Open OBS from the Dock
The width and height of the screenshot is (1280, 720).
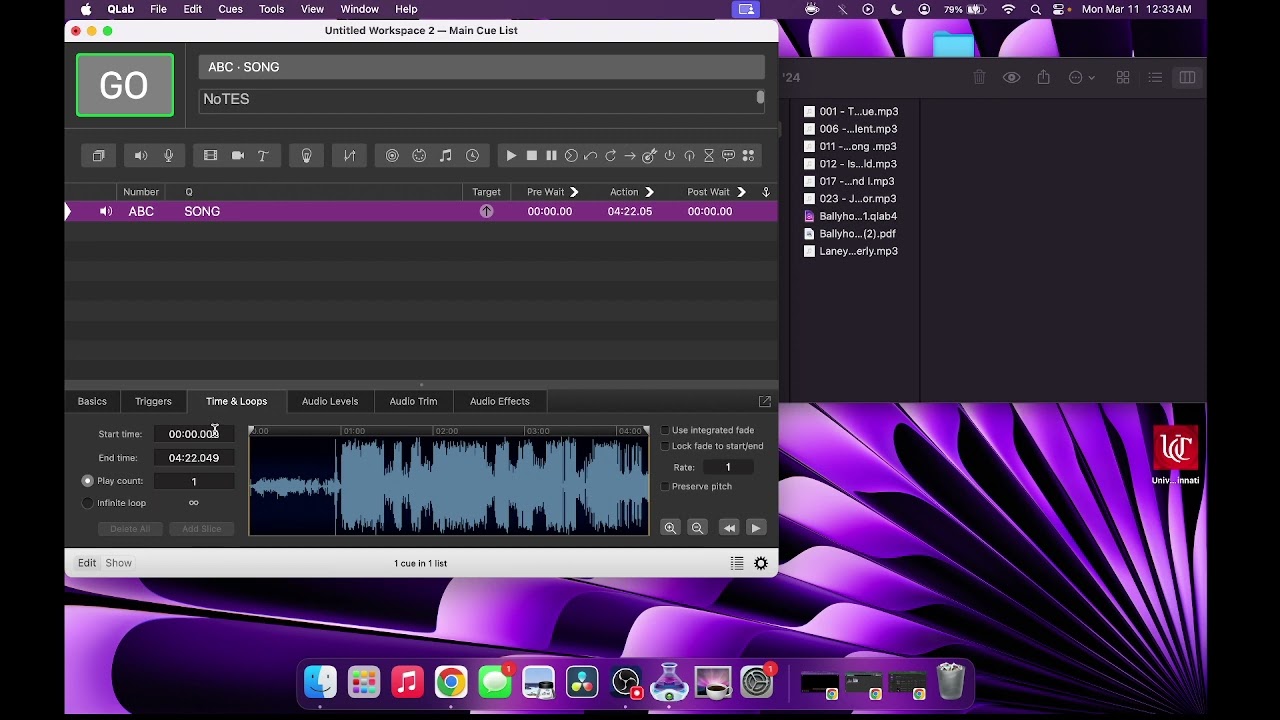coord(625,682)
